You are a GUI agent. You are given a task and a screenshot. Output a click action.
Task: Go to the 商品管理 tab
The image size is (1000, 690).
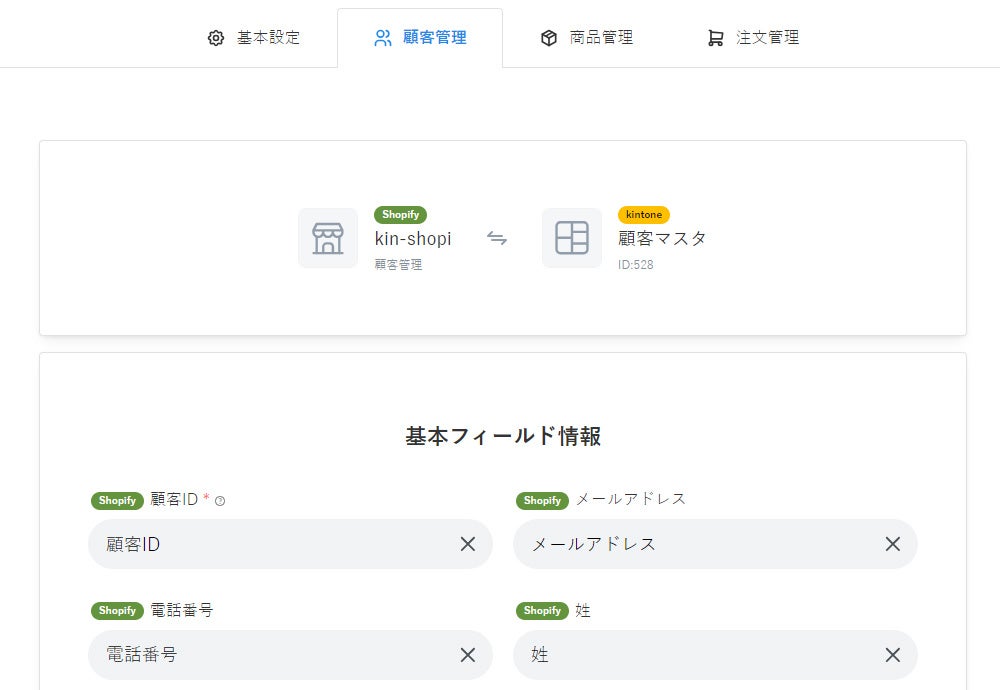(x=586, y=38)
